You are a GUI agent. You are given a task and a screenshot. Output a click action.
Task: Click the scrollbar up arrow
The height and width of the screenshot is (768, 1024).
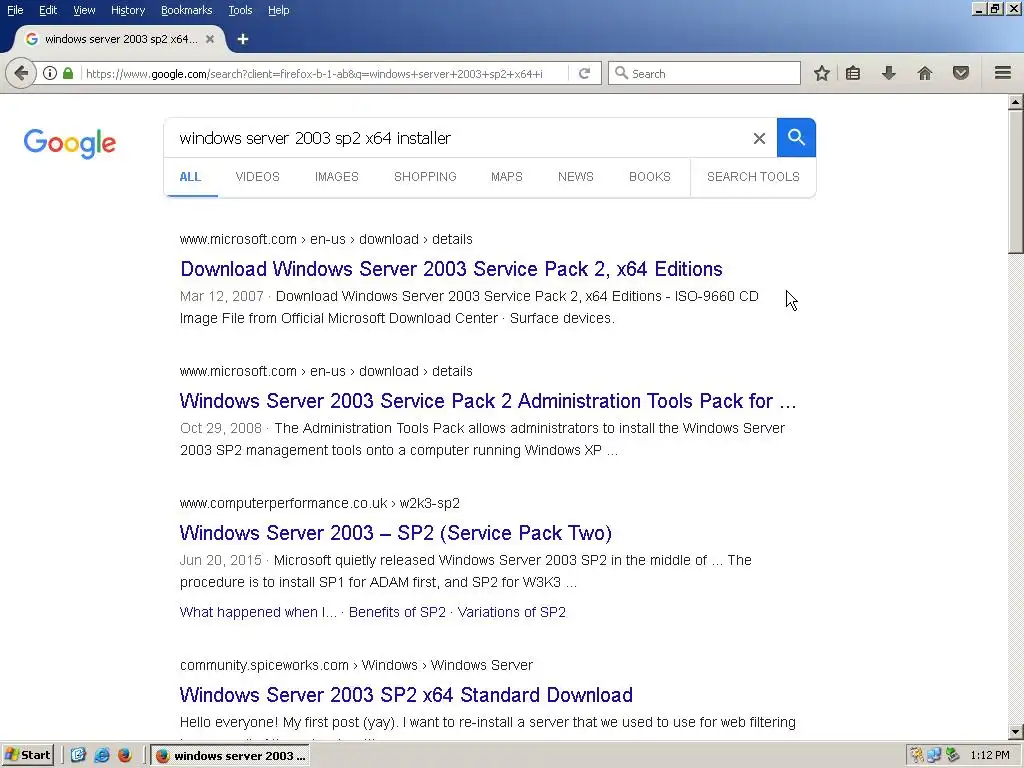[1016, 102]
